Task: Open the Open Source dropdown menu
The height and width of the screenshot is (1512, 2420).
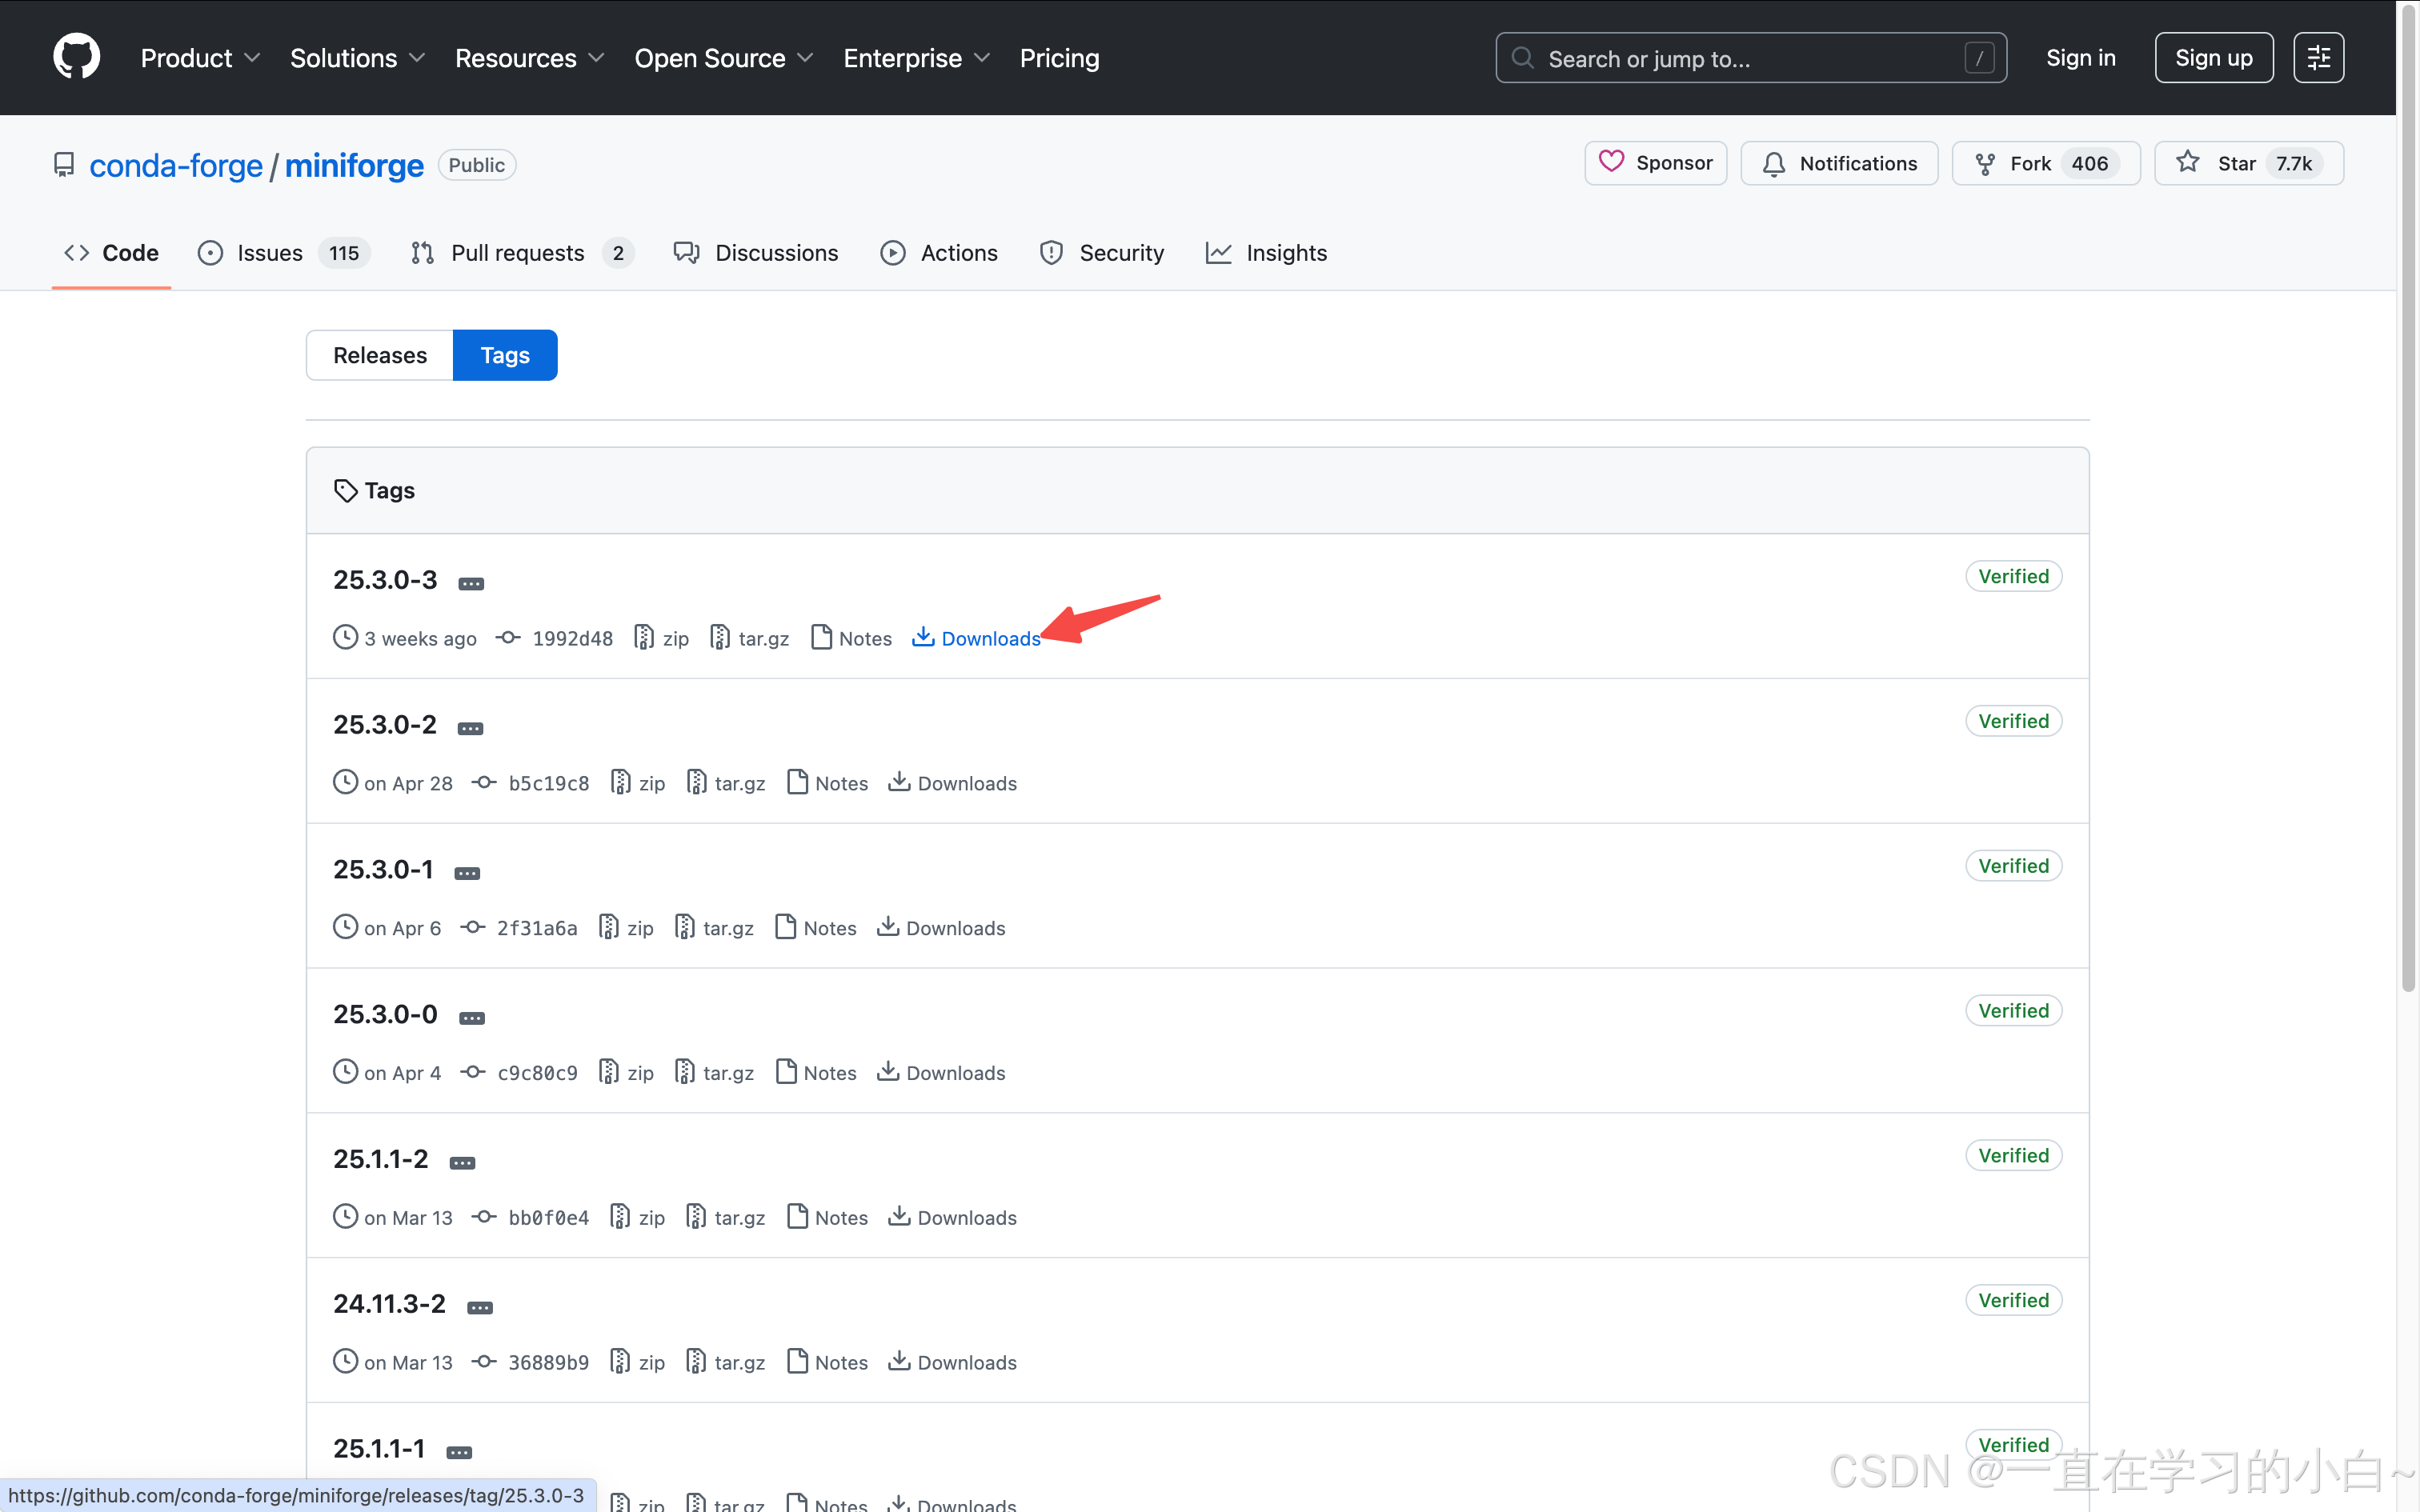Action: click(723, 58)
